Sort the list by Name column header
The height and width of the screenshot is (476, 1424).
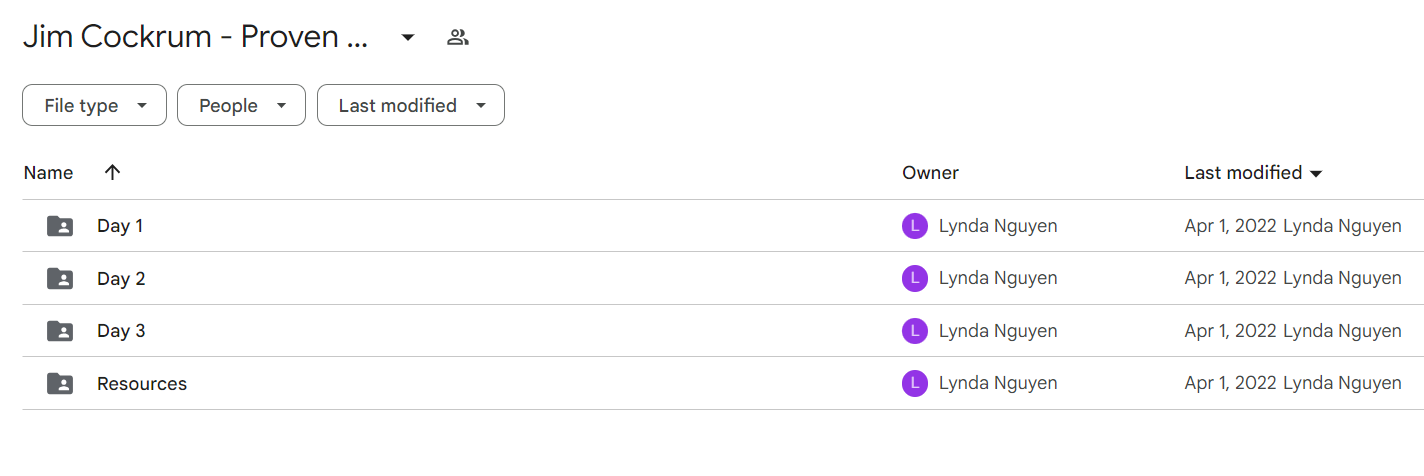[48, 173]
